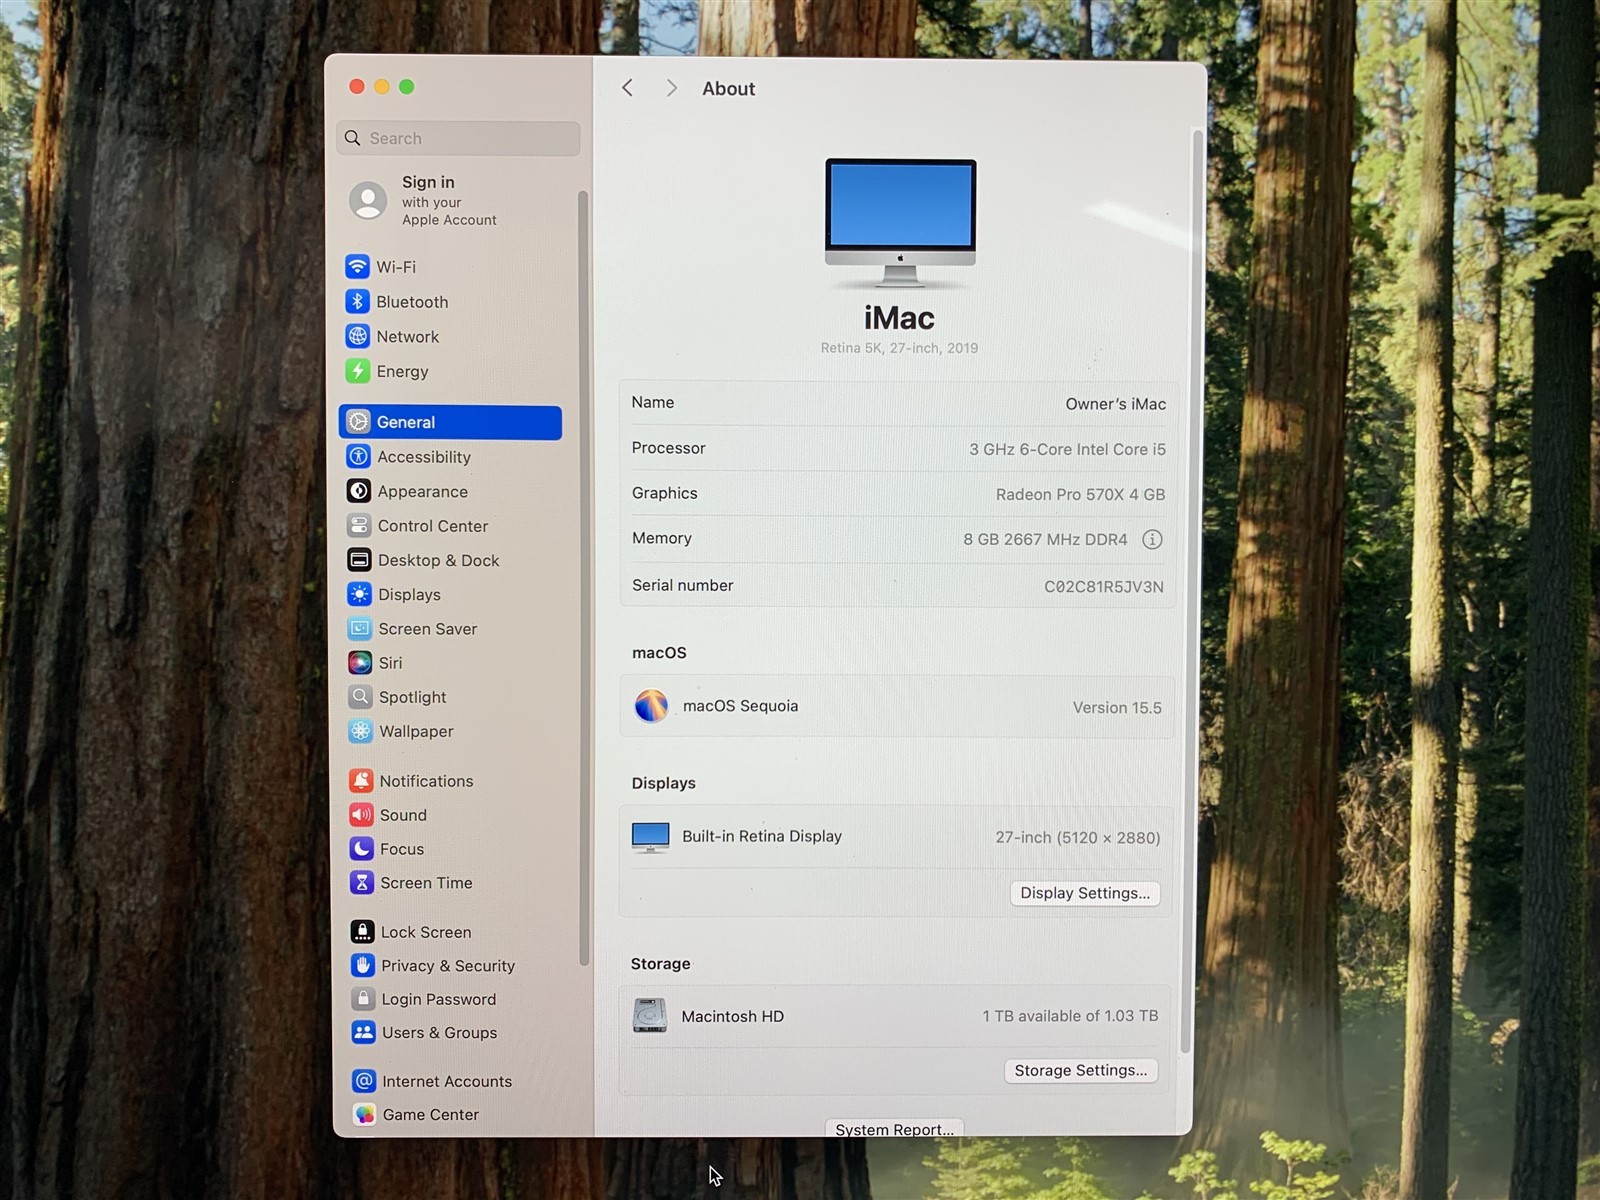Click the Name field value Owner's iMac
This screenshot has height=1200, width=1600.
point(1115,404)
